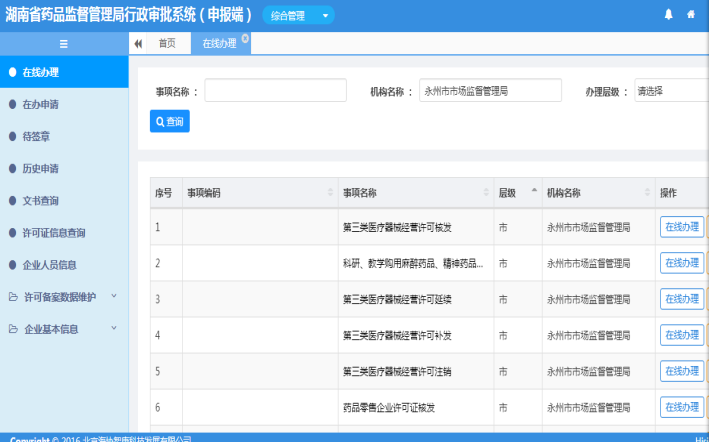Click the tab scroll-left double arrow
The image size is (709, 442).
pyautogui.click(x=137, y=43)
